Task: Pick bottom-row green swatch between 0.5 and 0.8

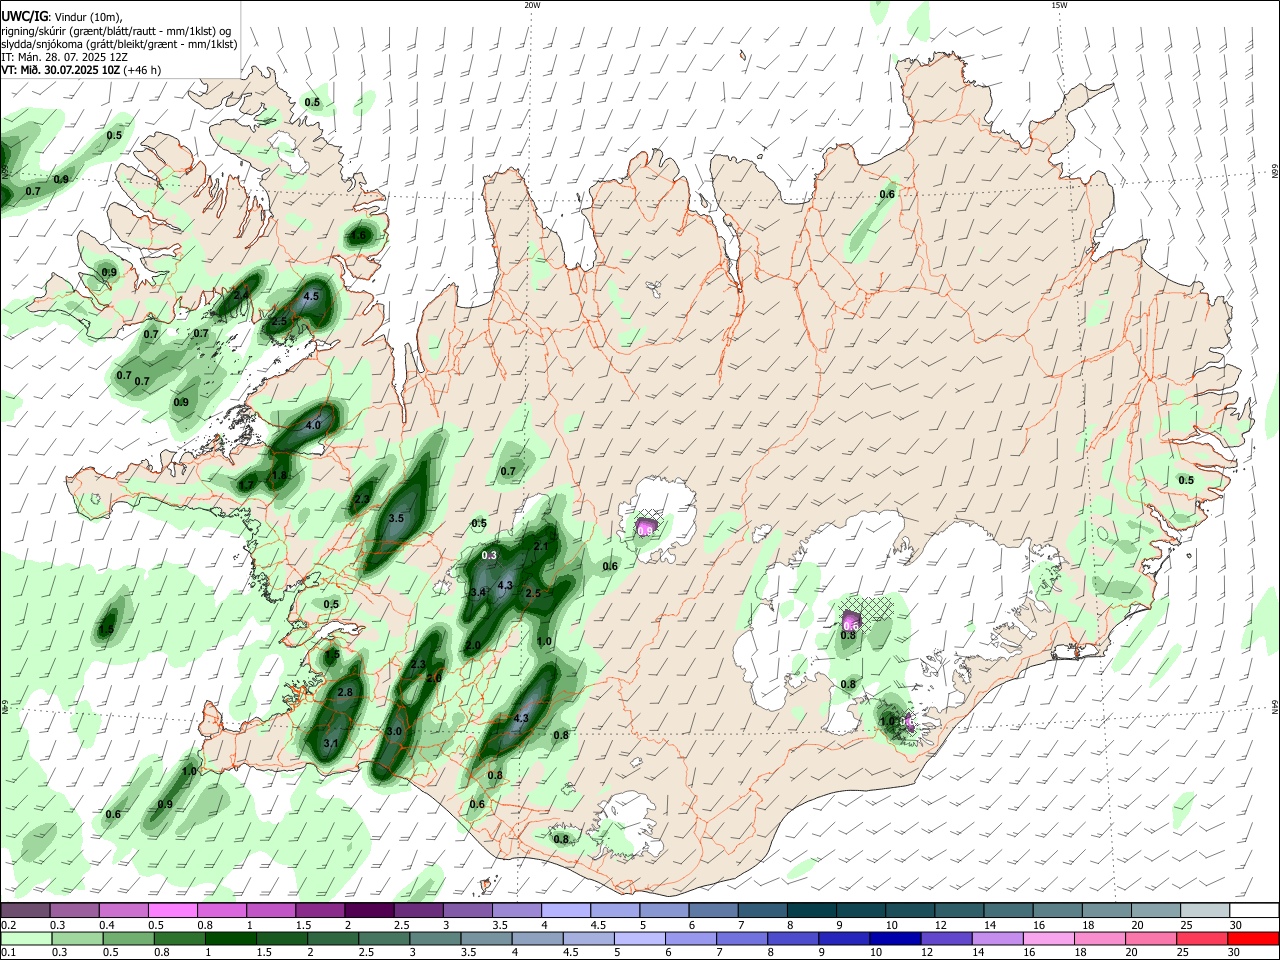Action: (128, 938)
